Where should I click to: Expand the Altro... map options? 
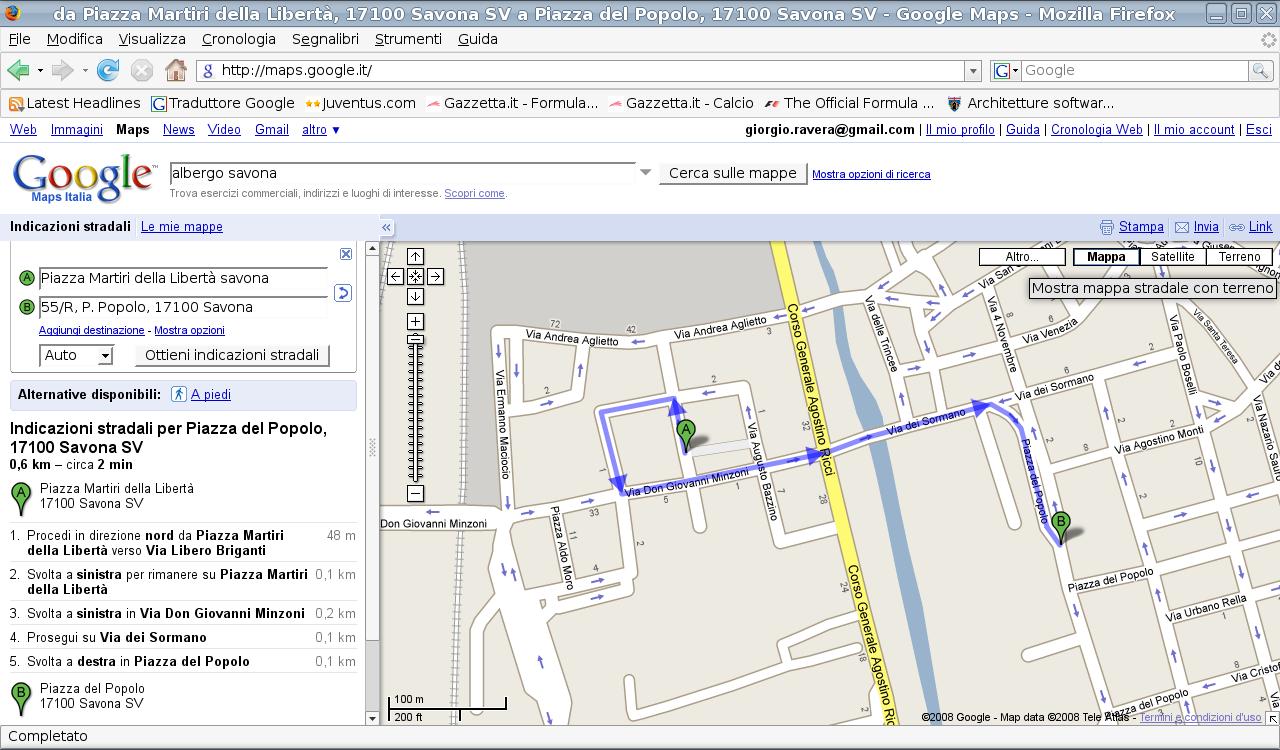pos(1022,257)
